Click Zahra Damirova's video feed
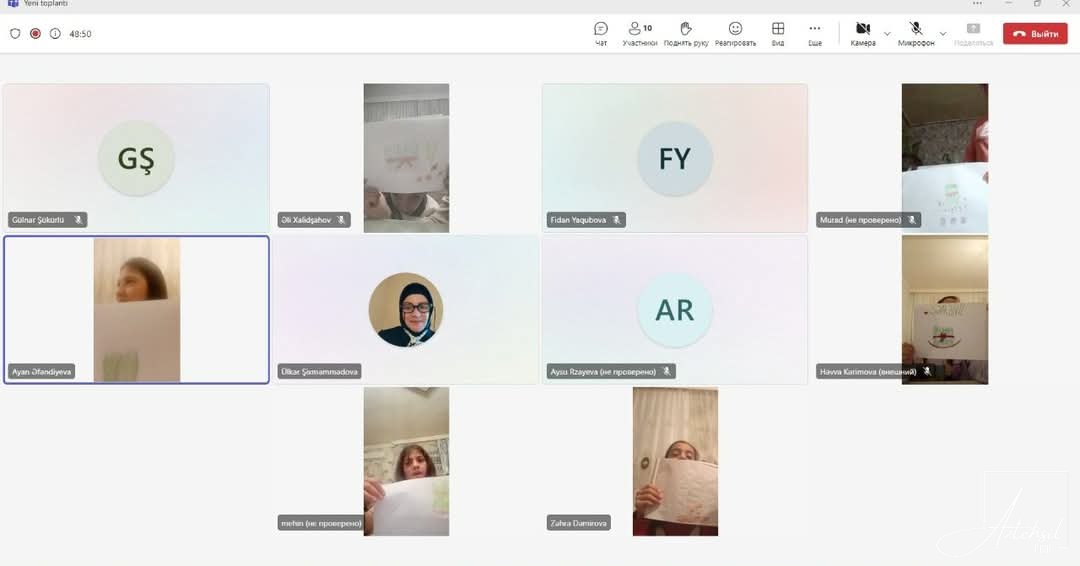 (x=675, y=461)
